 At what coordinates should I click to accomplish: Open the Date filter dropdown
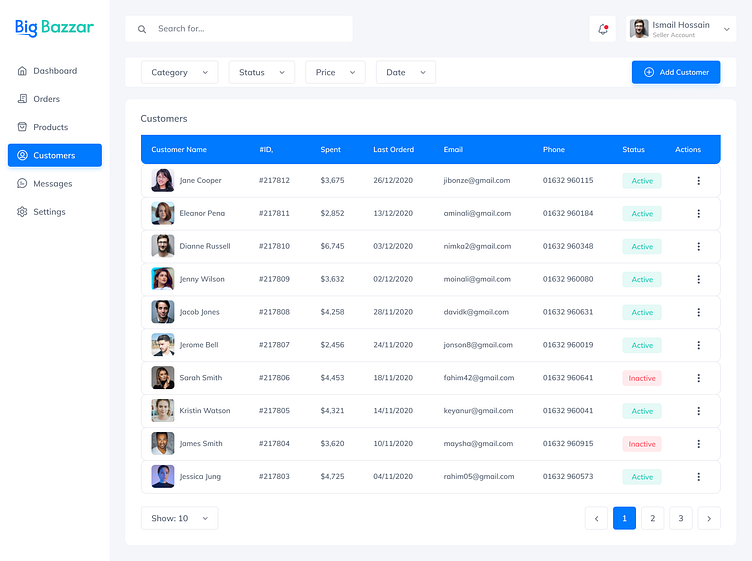(x=406, y=72)
